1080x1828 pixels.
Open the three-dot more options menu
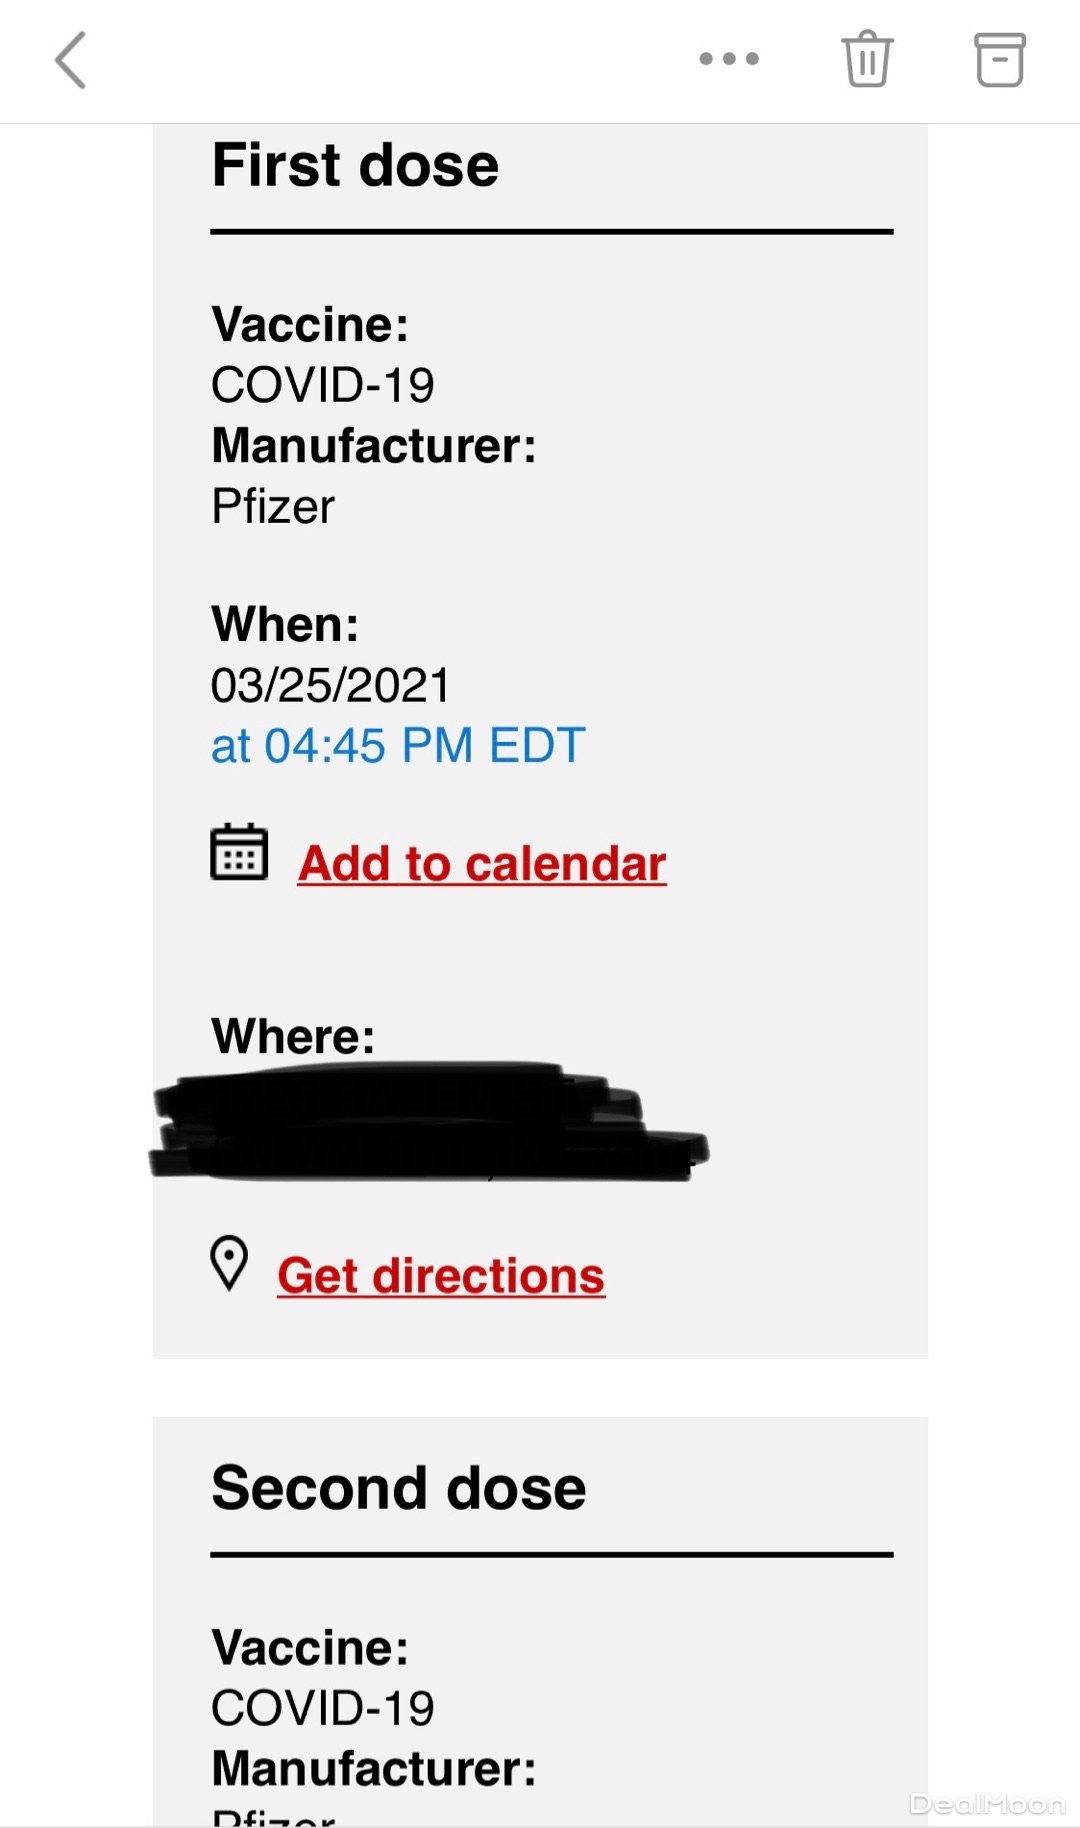(729, 59)
